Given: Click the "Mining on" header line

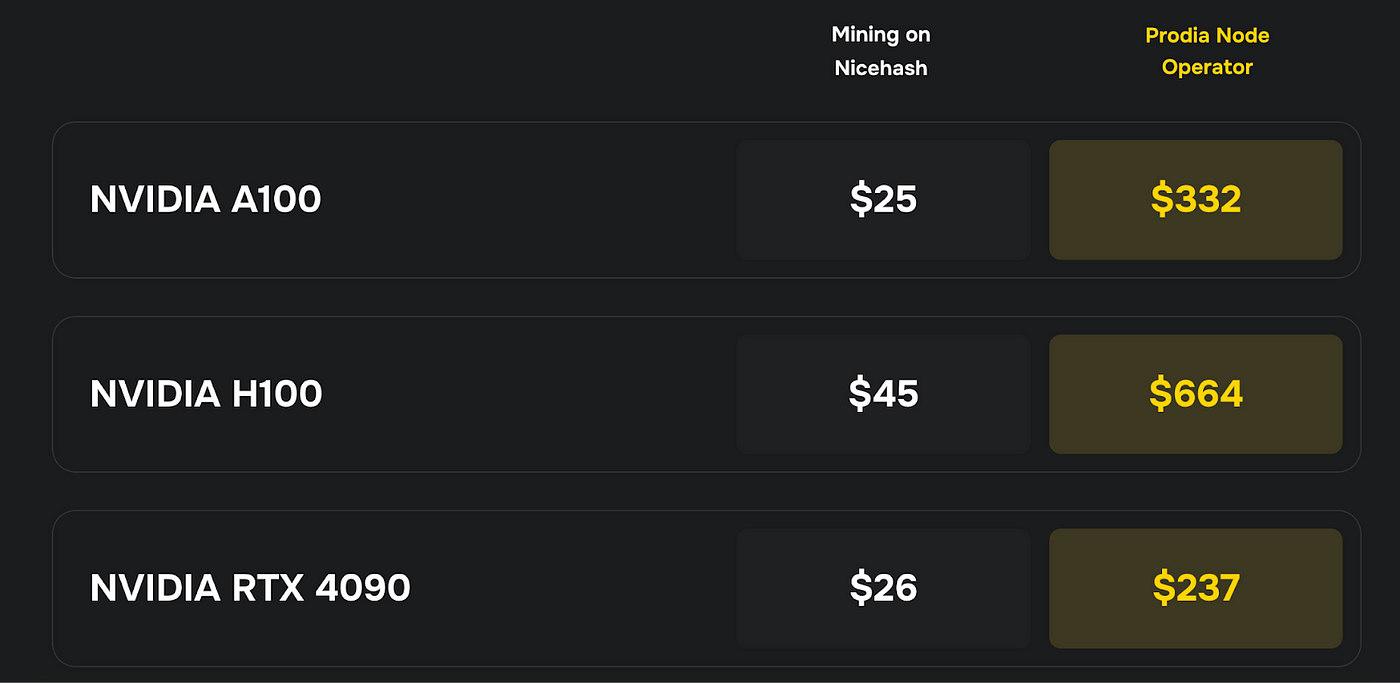Looking at the screenshot, I should pyautogui.click(x=881, y=35).
